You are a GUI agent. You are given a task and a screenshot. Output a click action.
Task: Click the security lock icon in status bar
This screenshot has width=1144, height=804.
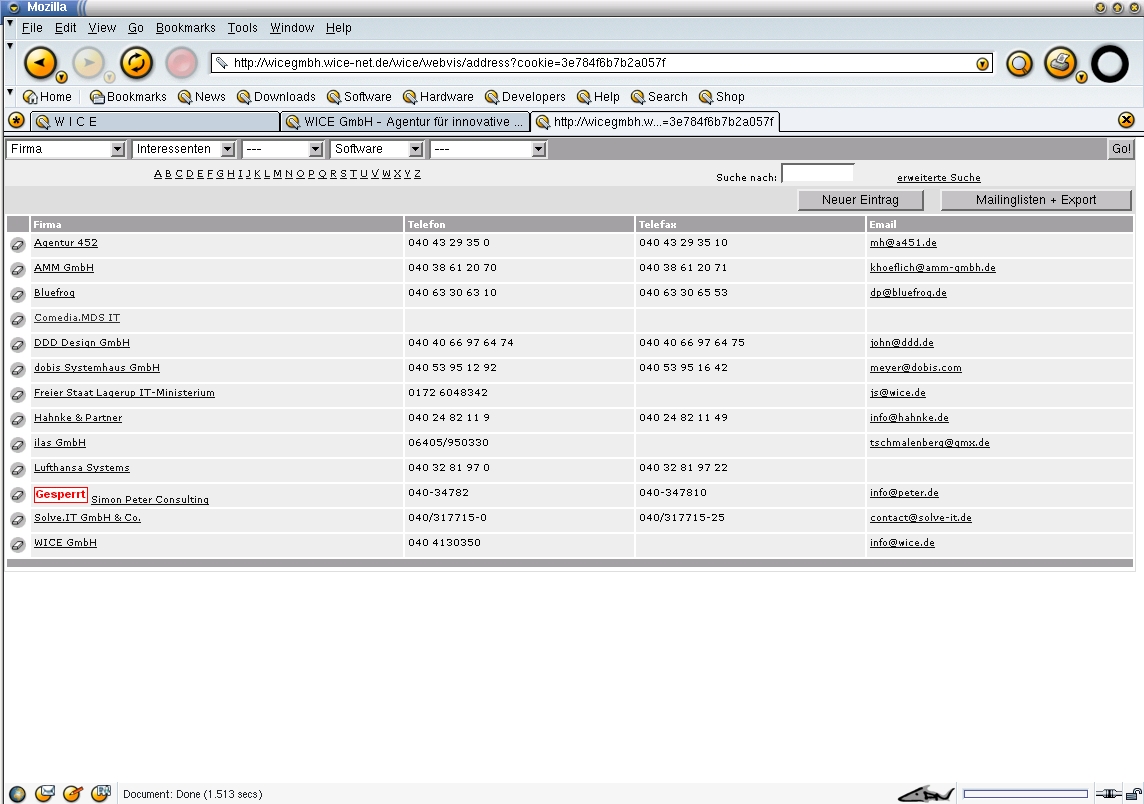point(1134,794)
